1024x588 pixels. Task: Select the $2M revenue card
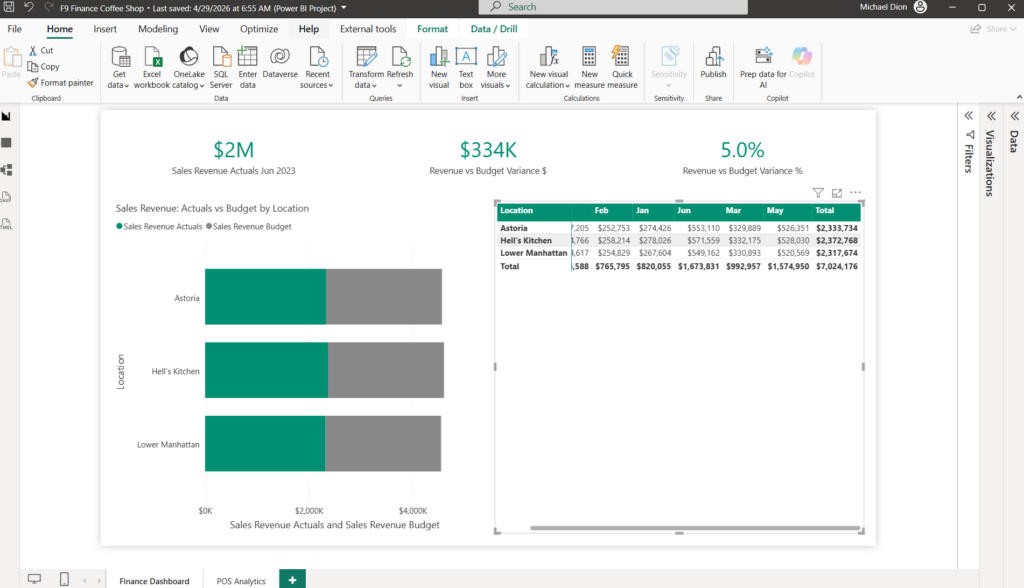[233, 158]
